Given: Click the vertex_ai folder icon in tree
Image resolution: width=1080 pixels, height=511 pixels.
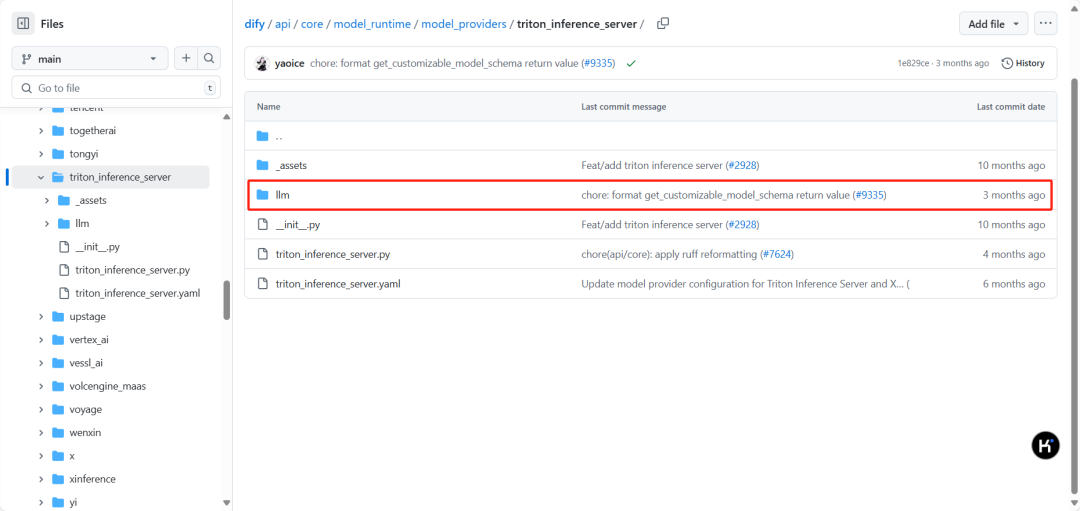Looking at the screenshot, I should [x=58, y=340].
